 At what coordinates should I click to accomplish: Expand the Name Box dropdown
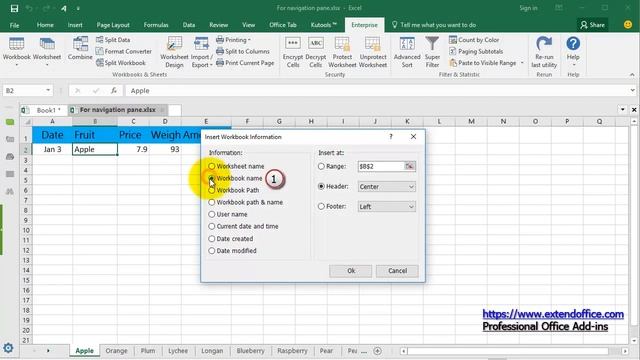(48, 90)
